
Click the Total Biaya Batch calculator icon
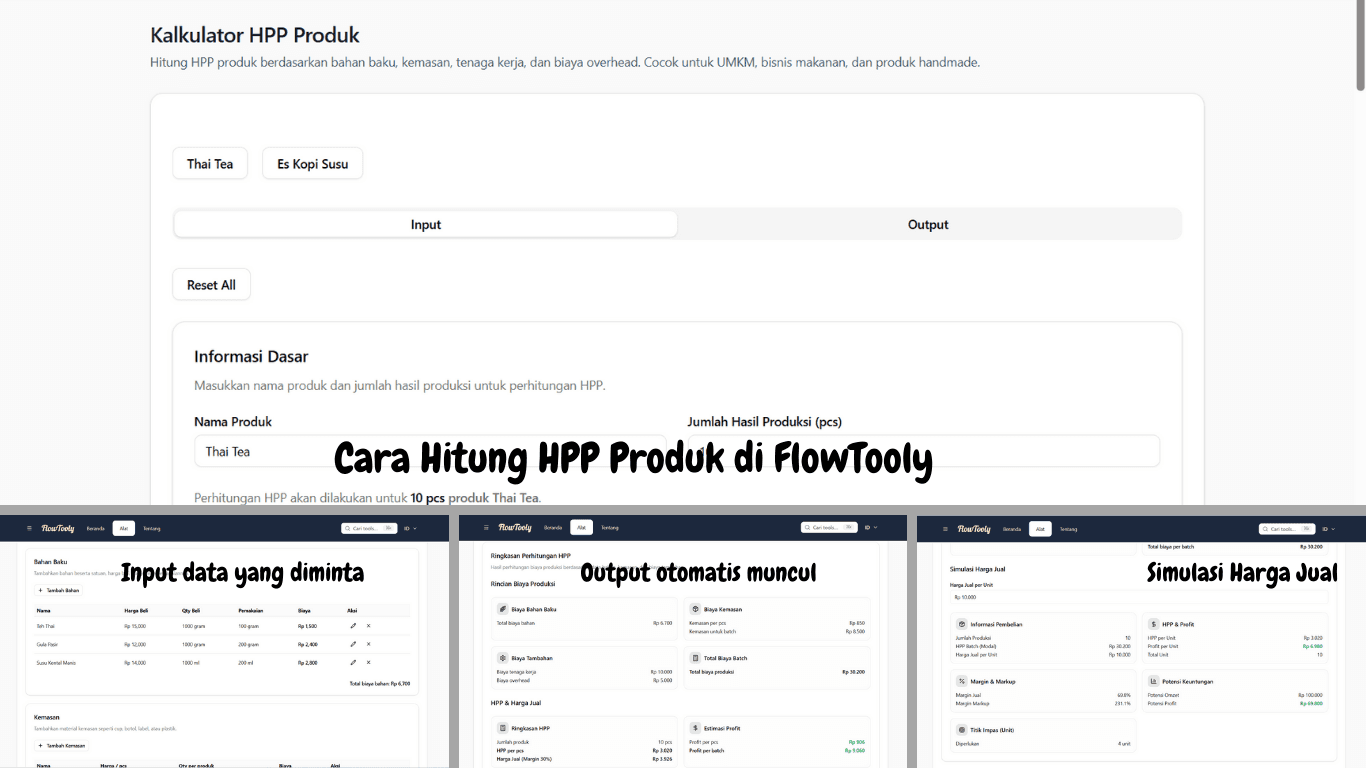point(695,658)
